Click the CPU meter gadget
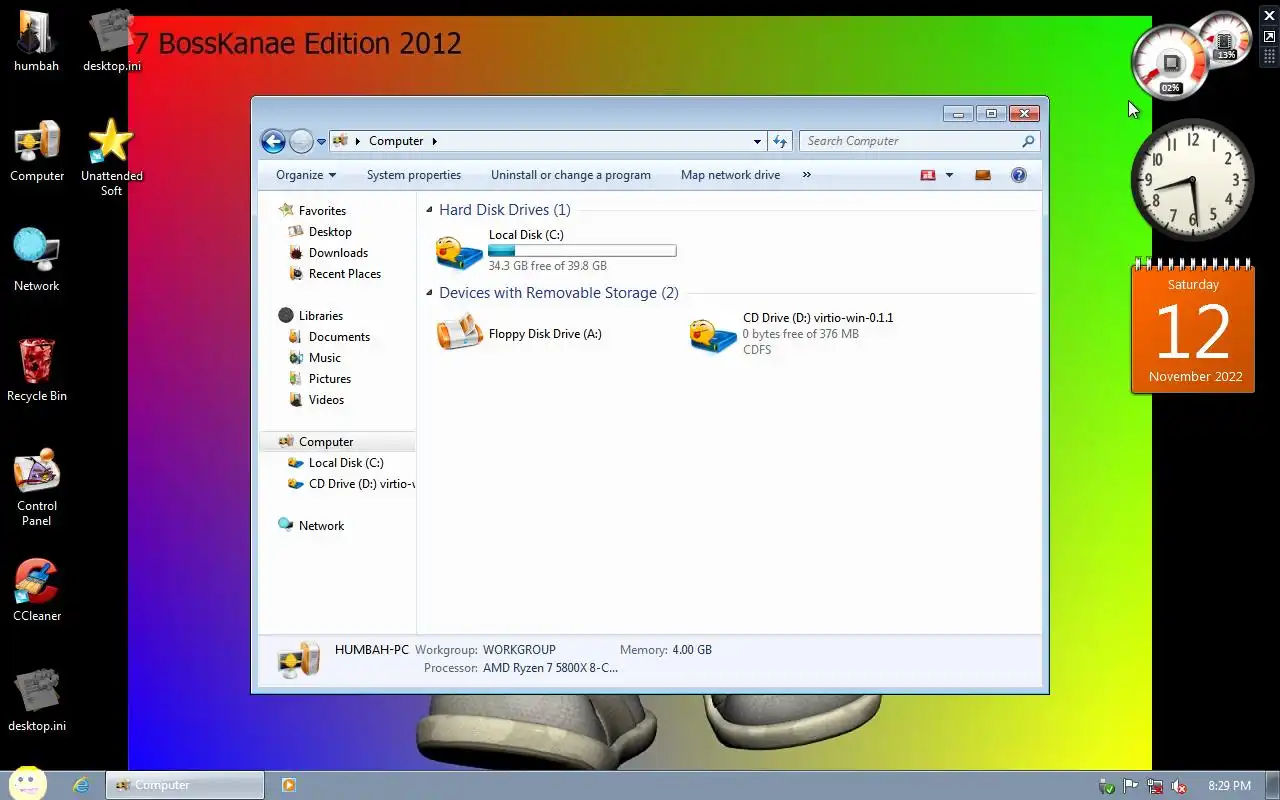Viewport: 1280px width, 800px height. (x=1171, y=62)
